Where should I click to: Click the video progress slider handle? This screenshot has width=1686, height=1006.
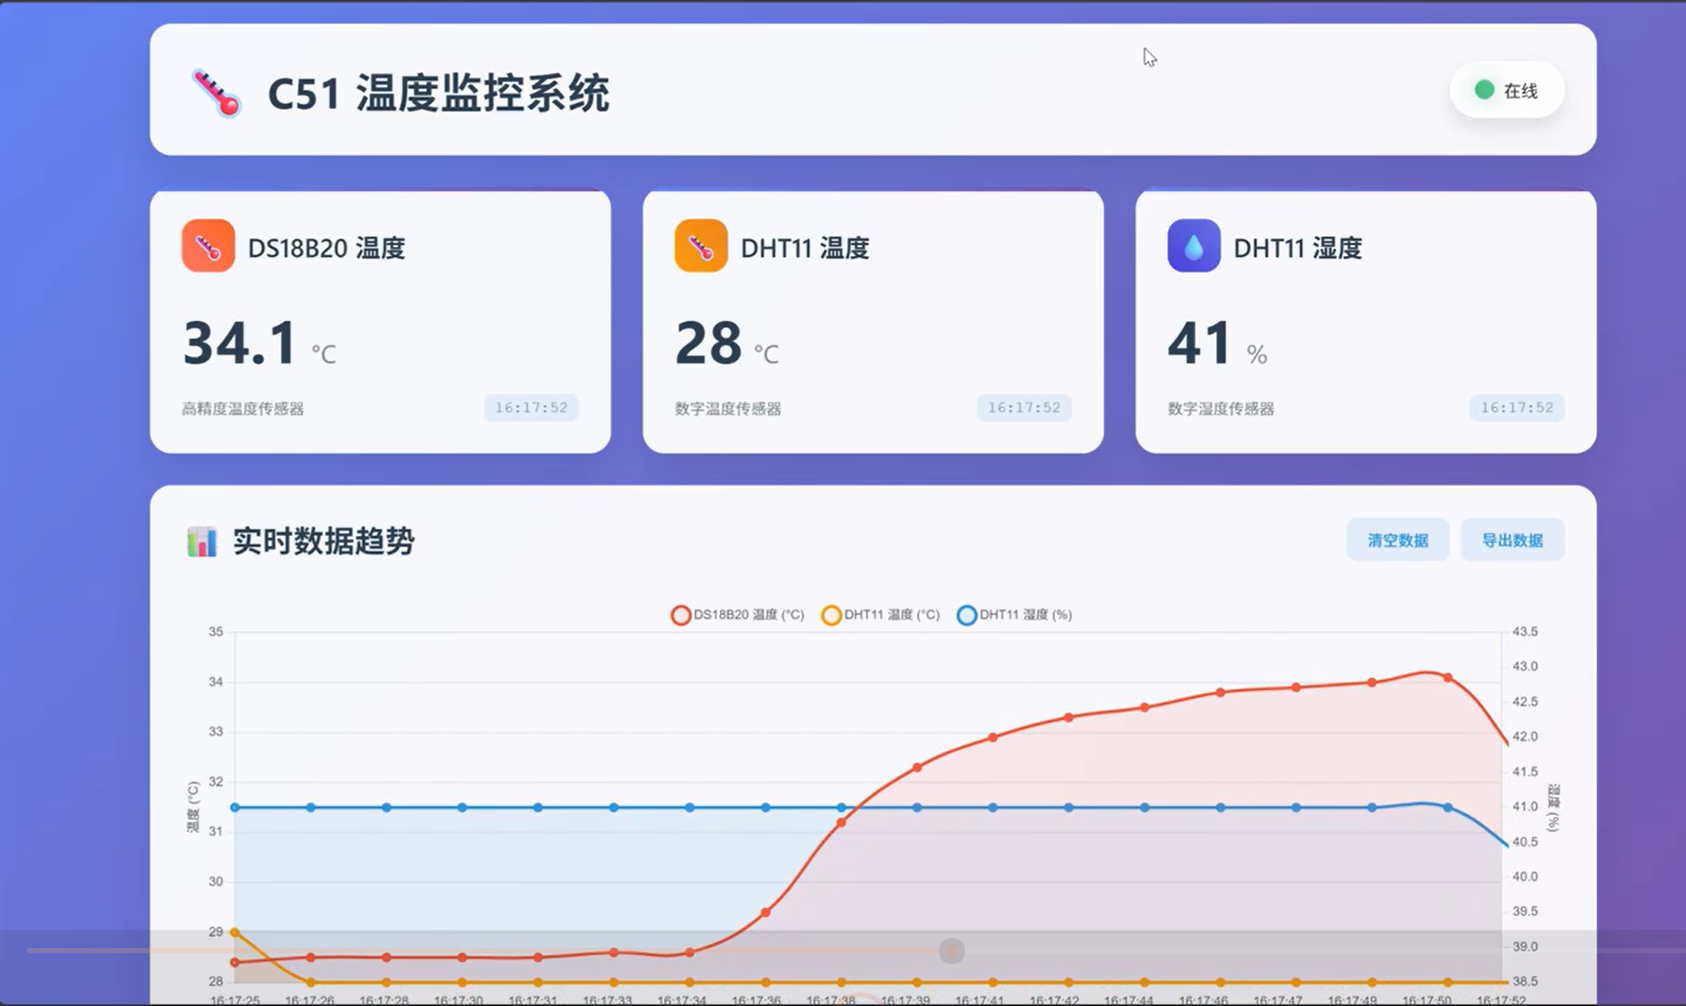pyautogui.click(x=952, y=950)
